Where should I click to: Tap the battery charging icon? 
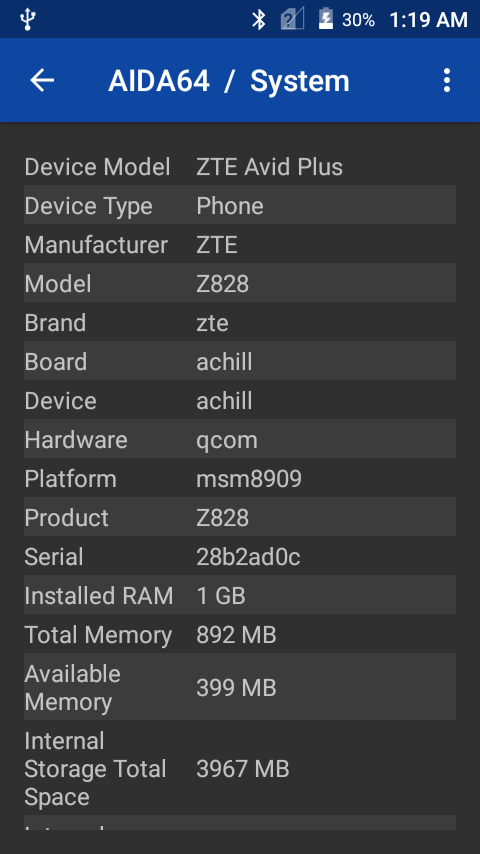click(x=326, y=19)
